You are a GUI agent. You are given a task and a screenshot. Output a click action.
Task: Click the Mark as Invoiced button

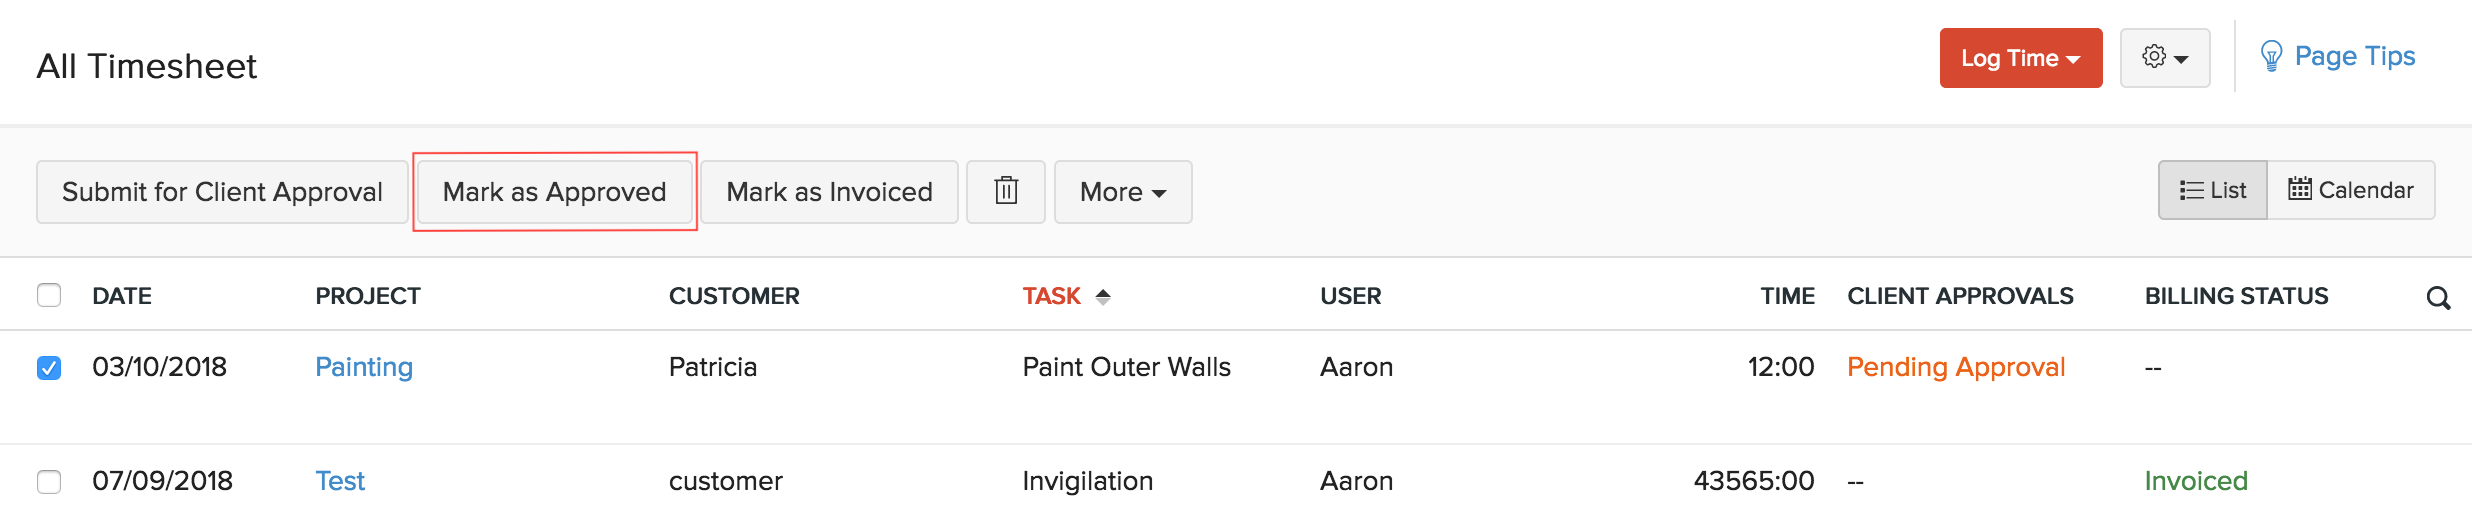(829, 191)
